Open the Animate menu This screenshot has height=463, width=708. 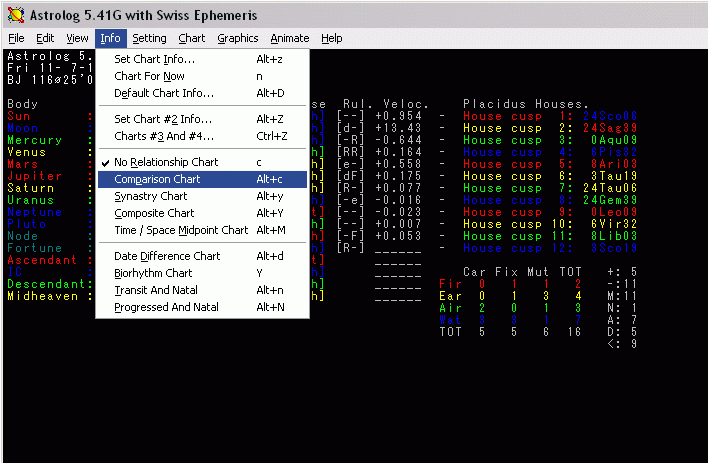pyautogui.click(x=290, y=38)
